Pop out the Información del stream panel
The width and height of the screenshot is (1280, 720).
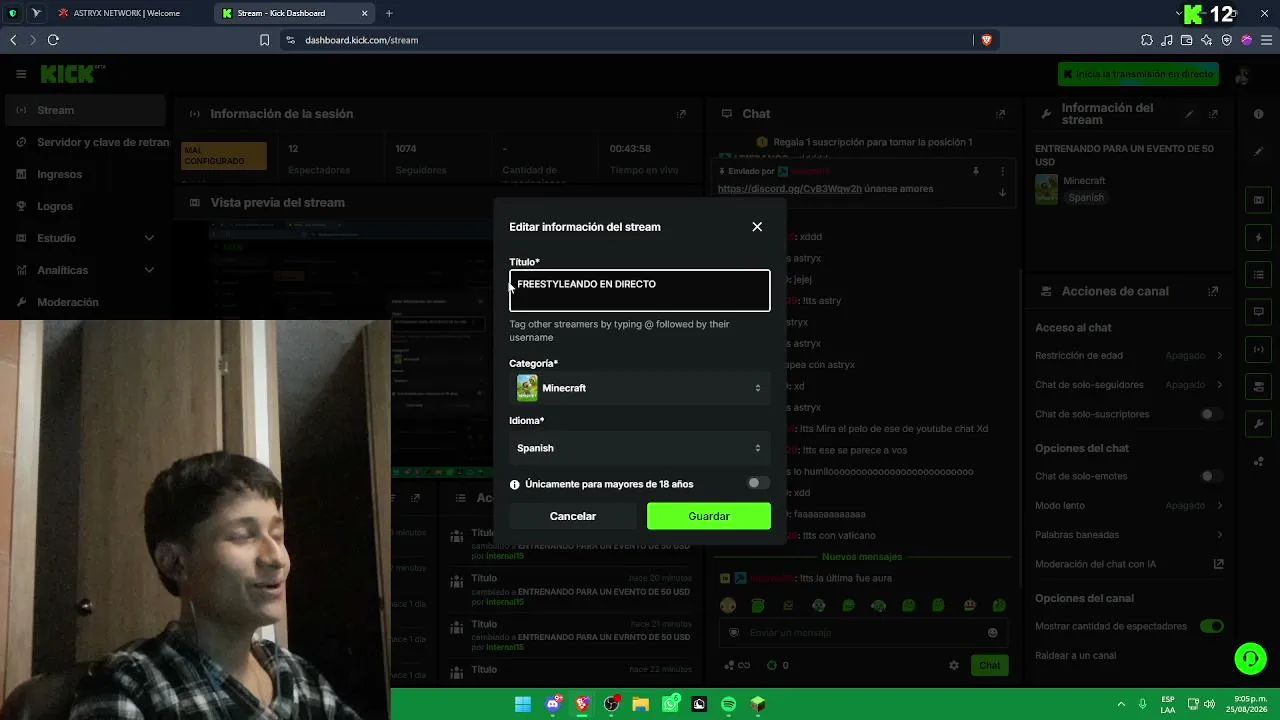(1213, 114)
